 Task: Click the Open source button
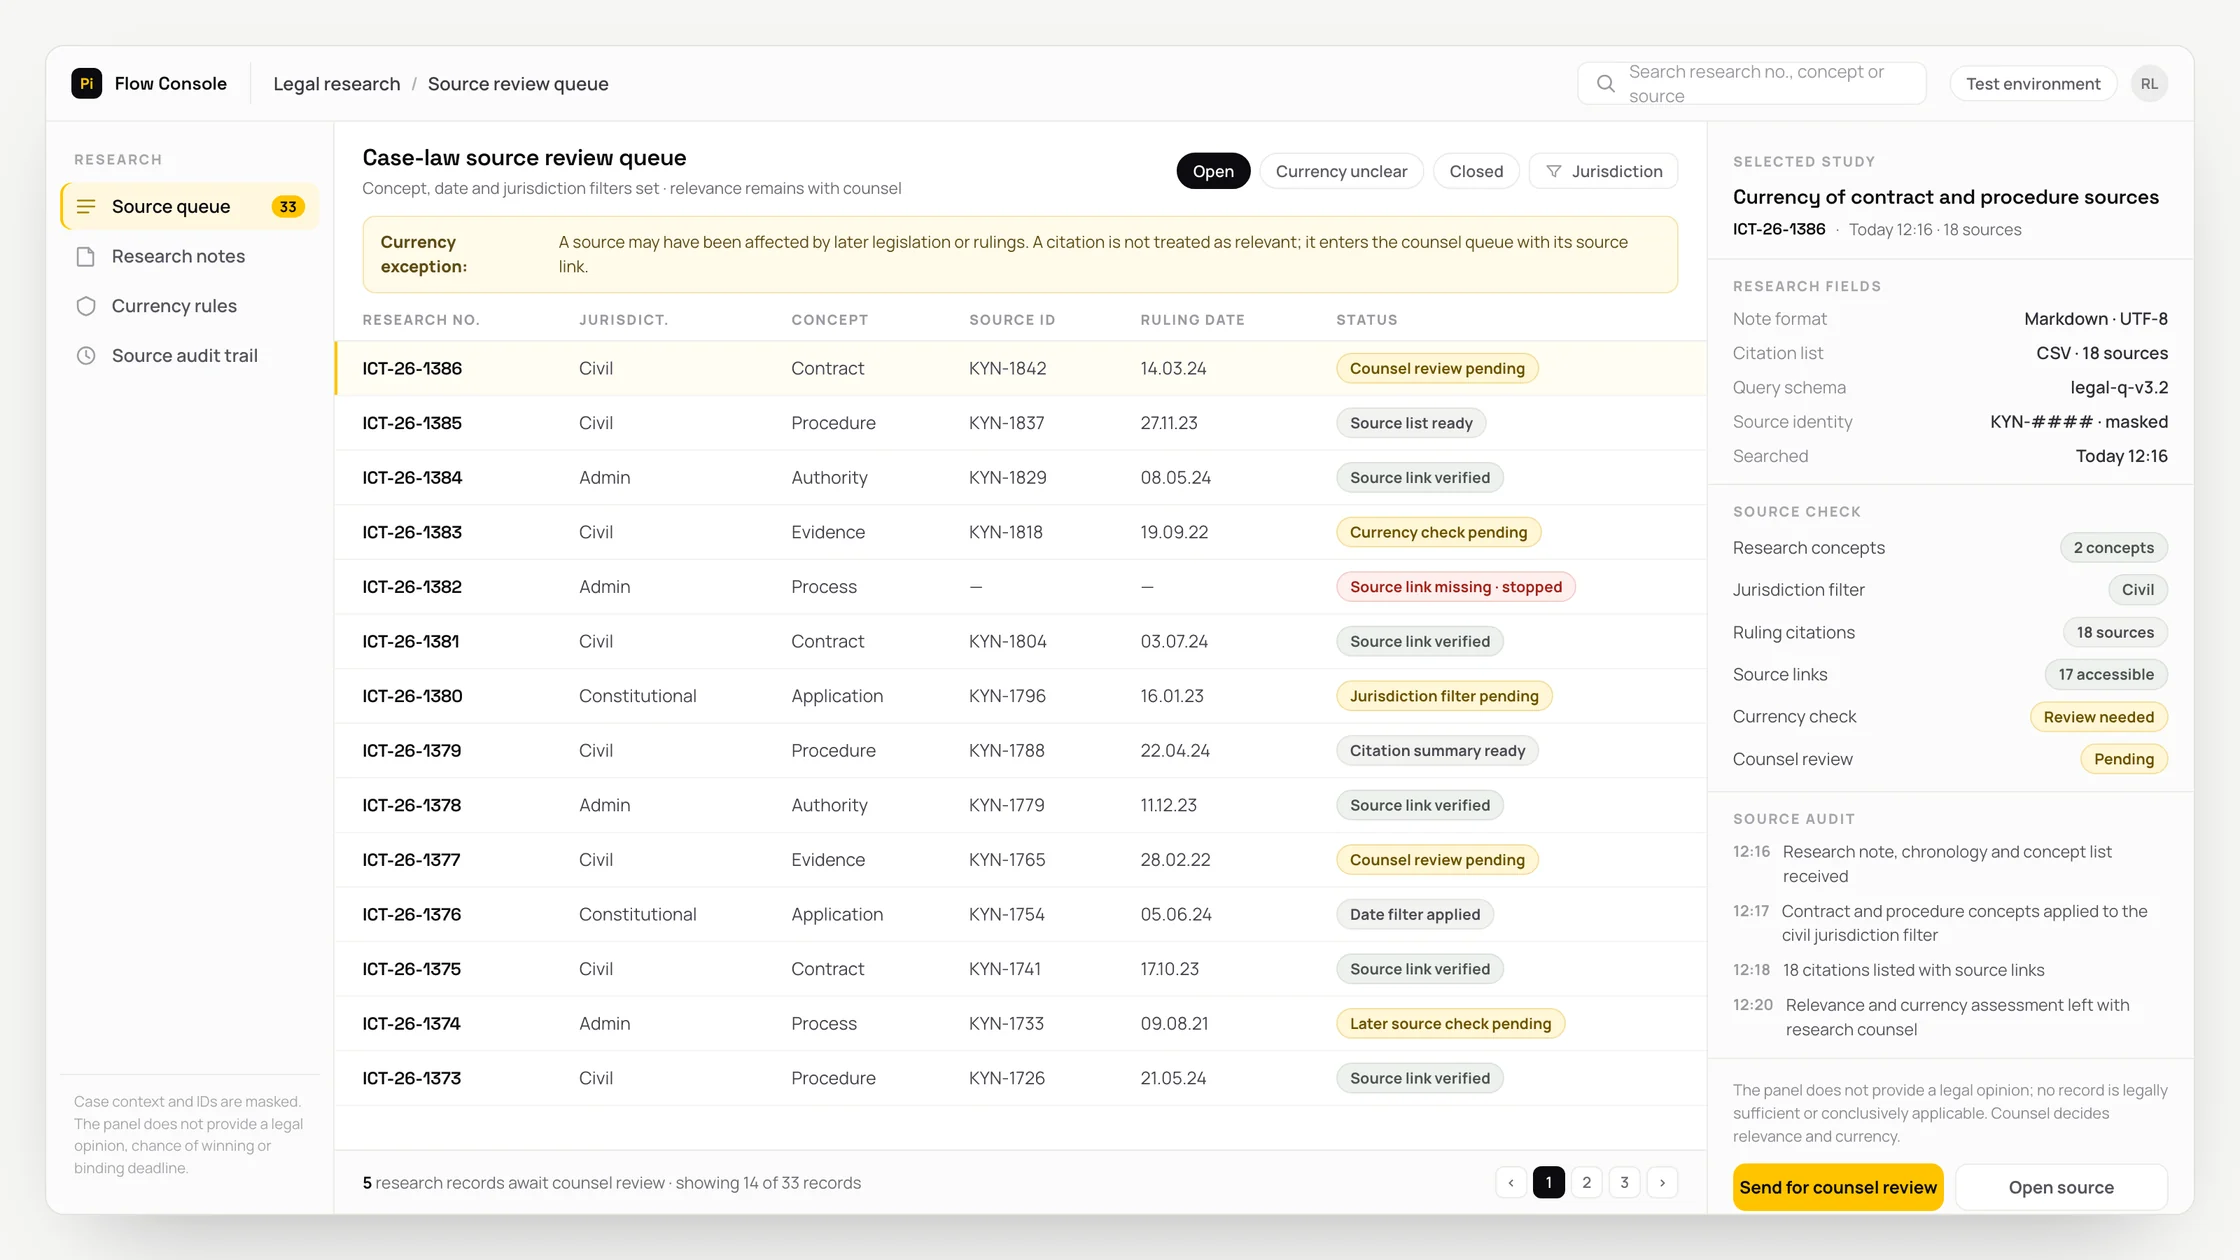click(x=2061, y=1188)
